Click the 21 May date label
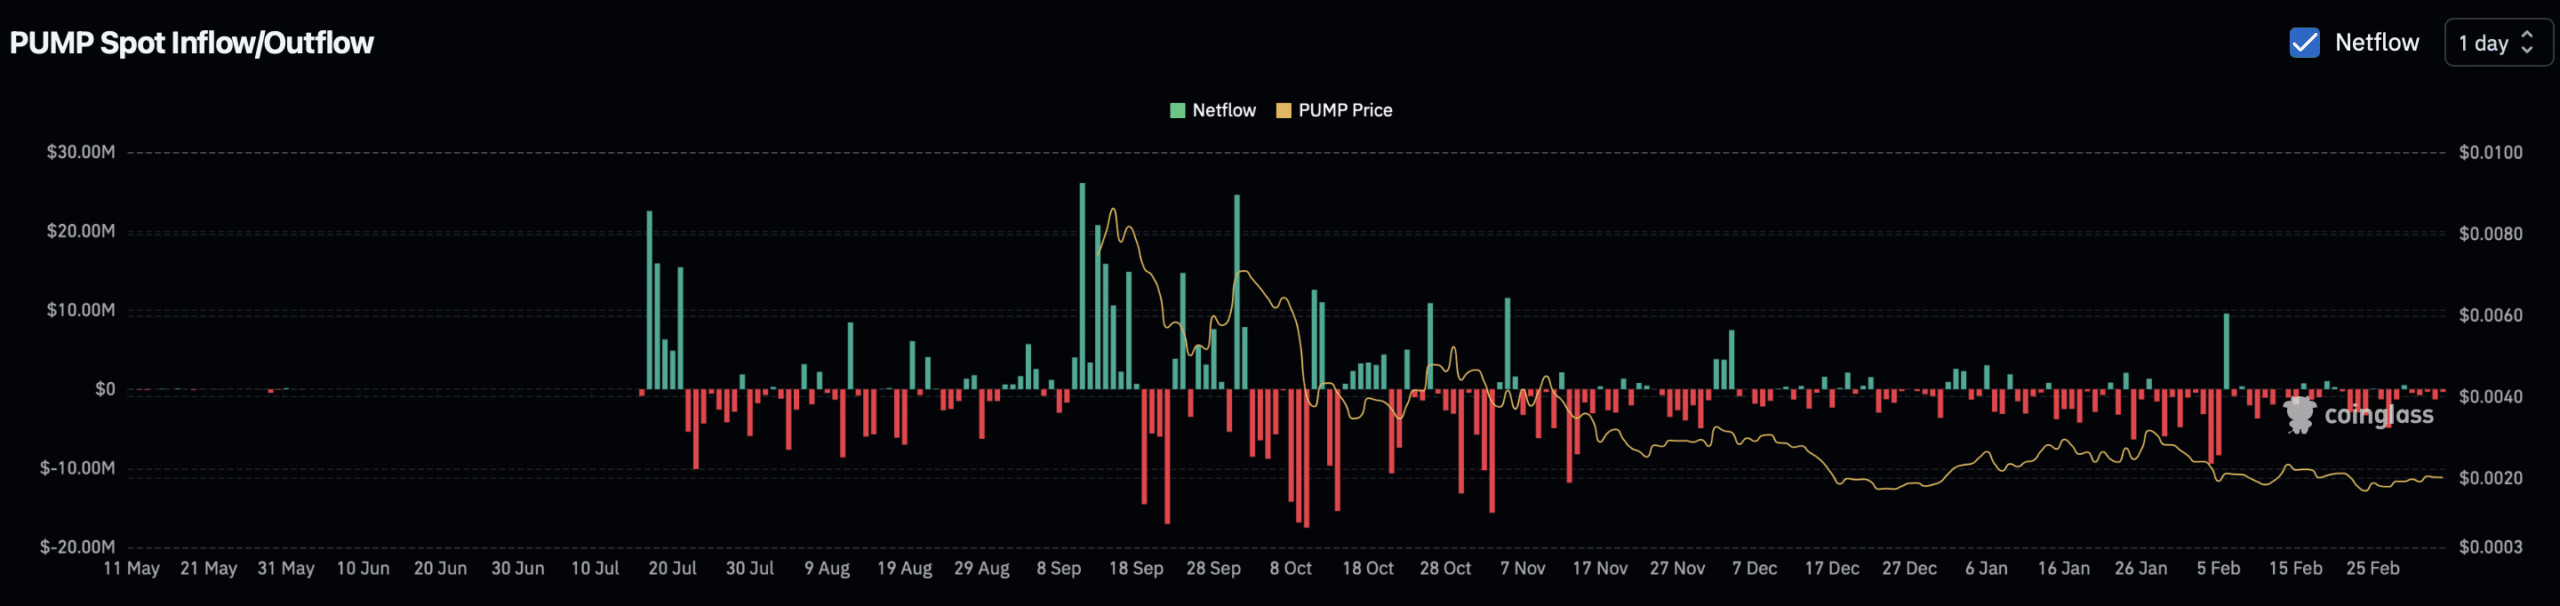 tap(209, 568)
